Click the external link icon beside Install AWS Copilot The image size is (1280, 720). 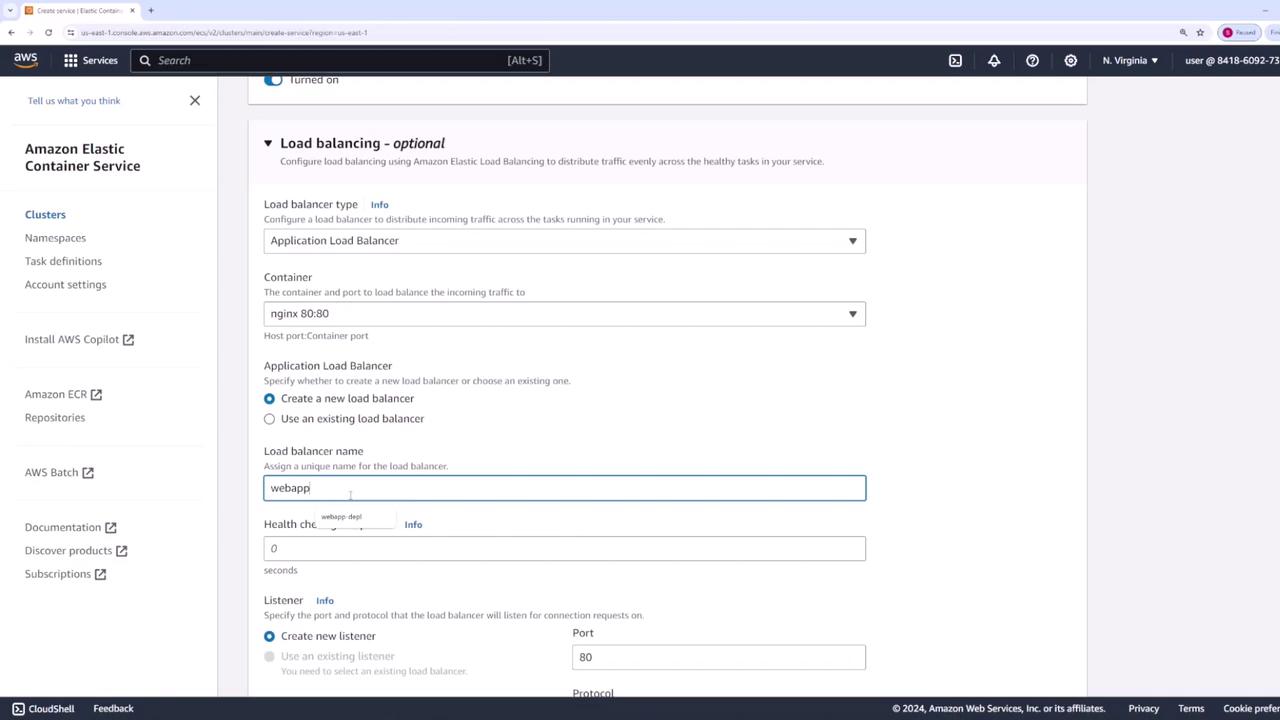[x=128, y=340]
